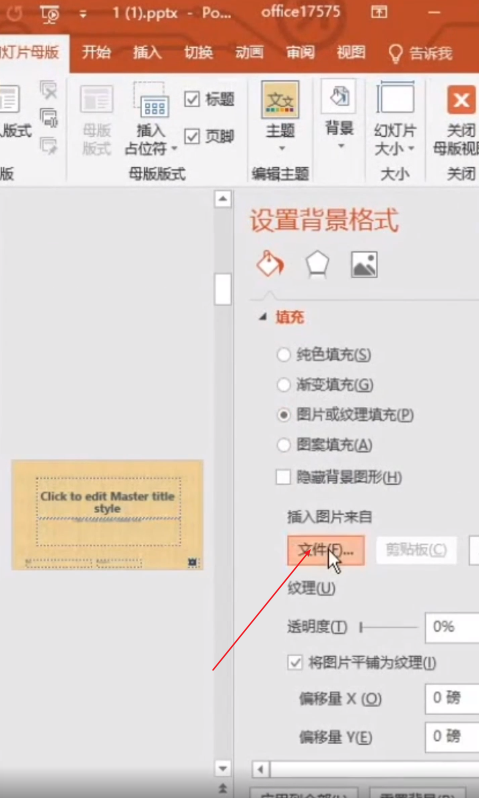Click the 透明度 0% value field
The height and width of the screenshot is (798, 479).
(x=452, y=628)
